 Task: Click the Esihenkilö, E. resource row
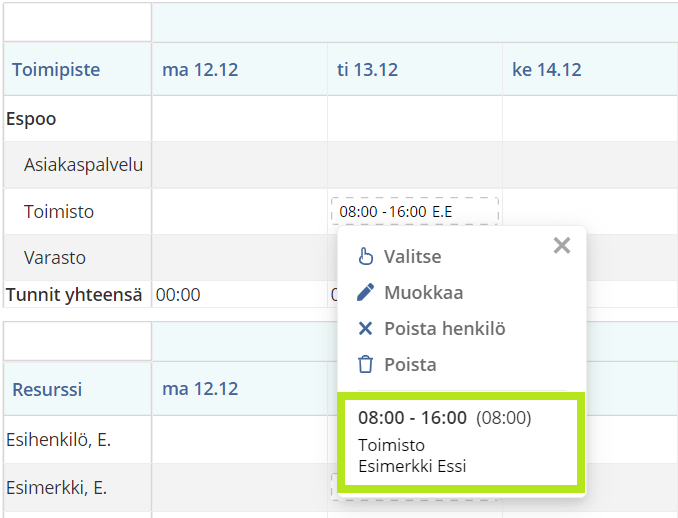pos(56,439)
